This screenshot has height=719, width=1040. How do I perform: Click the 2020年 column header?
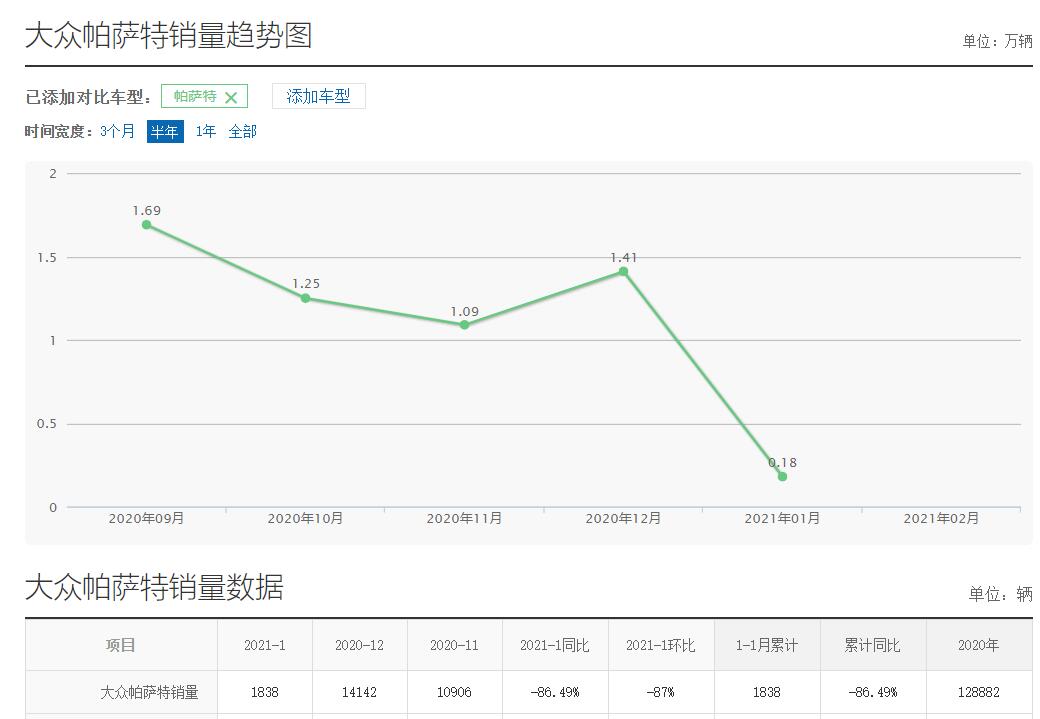[x=979, y=645]
